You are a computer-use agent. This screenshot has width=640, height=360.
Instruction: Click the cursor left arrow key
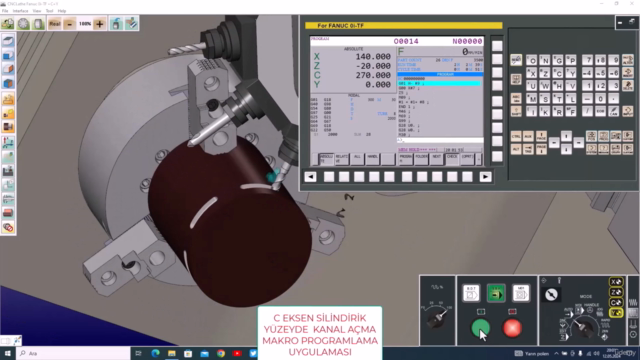pos(554,142)
